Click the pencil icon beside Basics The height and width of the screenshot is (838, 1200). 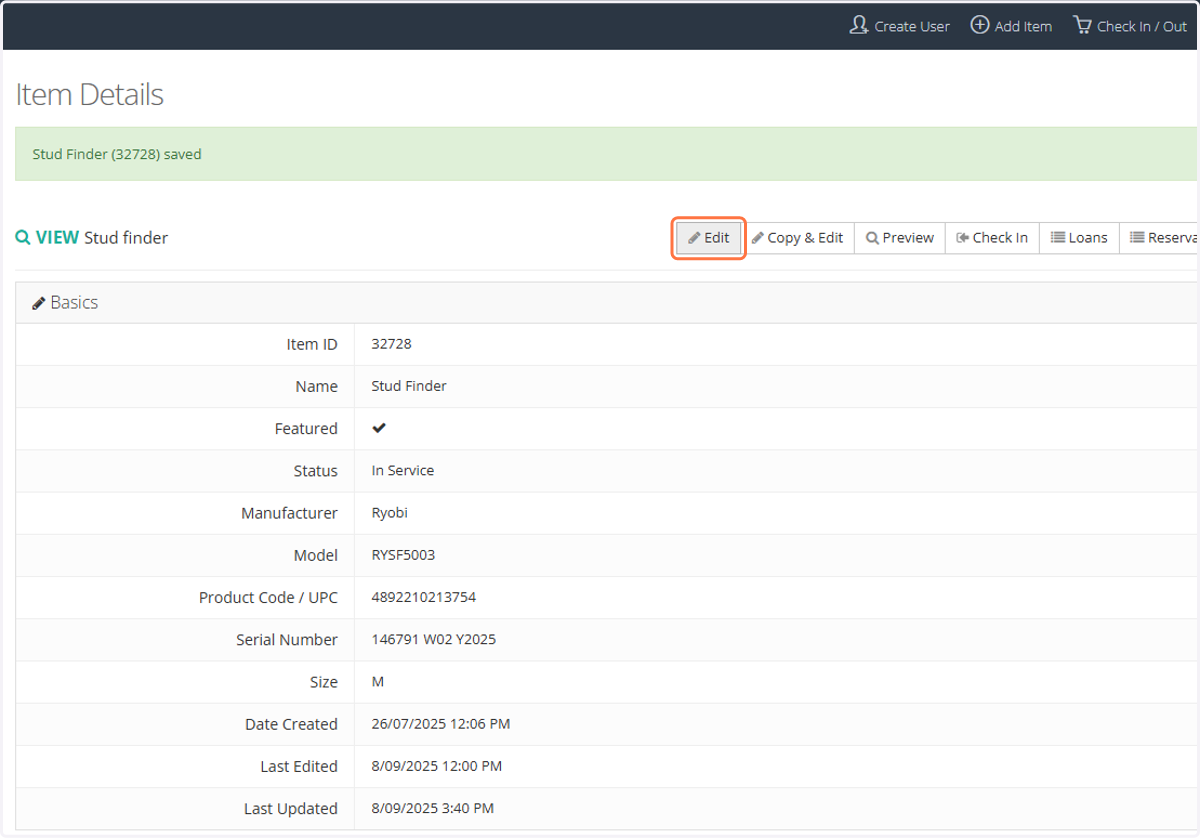39,303
